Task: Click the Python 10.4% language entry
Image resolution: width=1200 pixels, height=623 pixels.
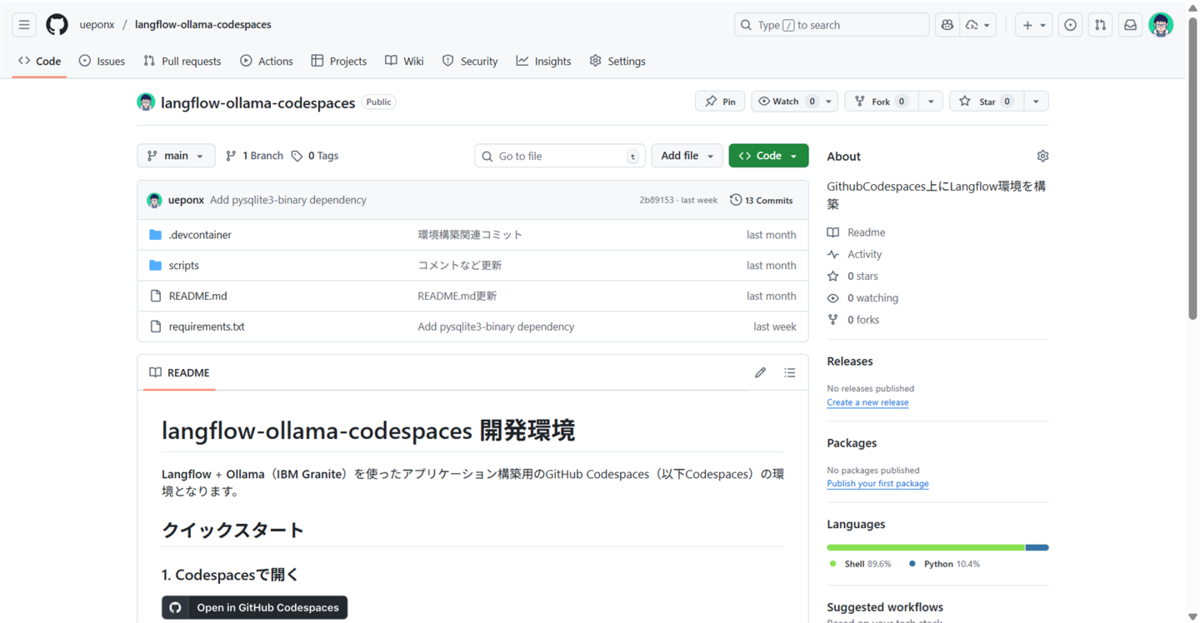Action: point(944,564)
